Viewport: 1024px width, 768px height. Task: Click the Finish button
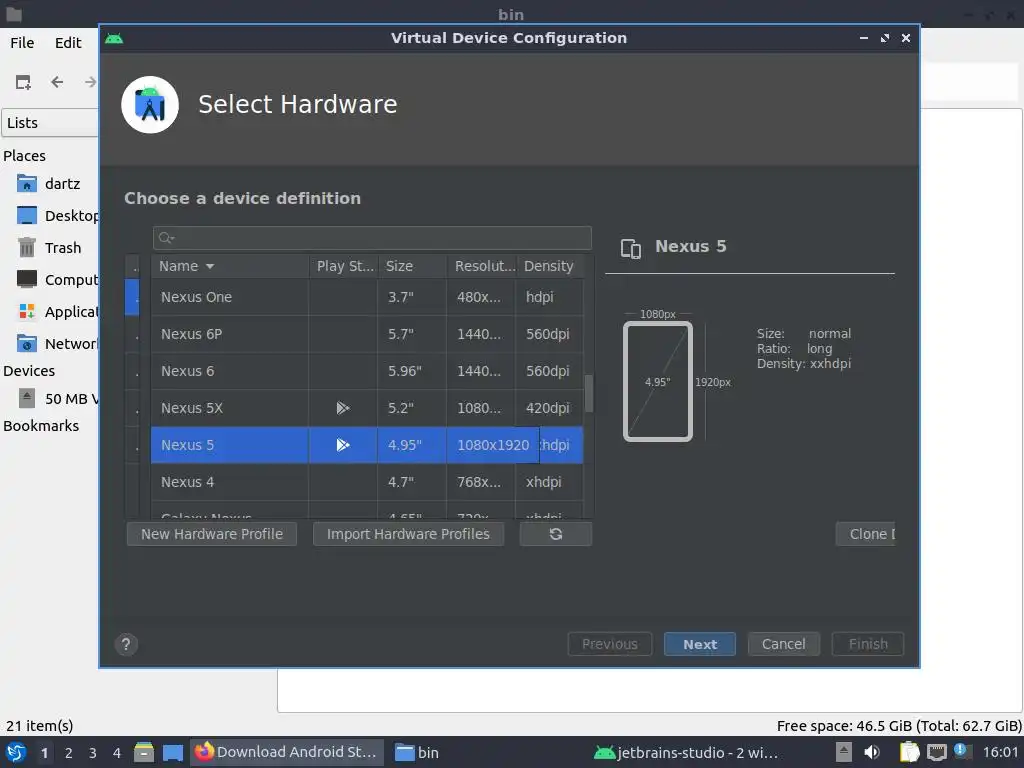pyautogui.click(x=867, y=644)
